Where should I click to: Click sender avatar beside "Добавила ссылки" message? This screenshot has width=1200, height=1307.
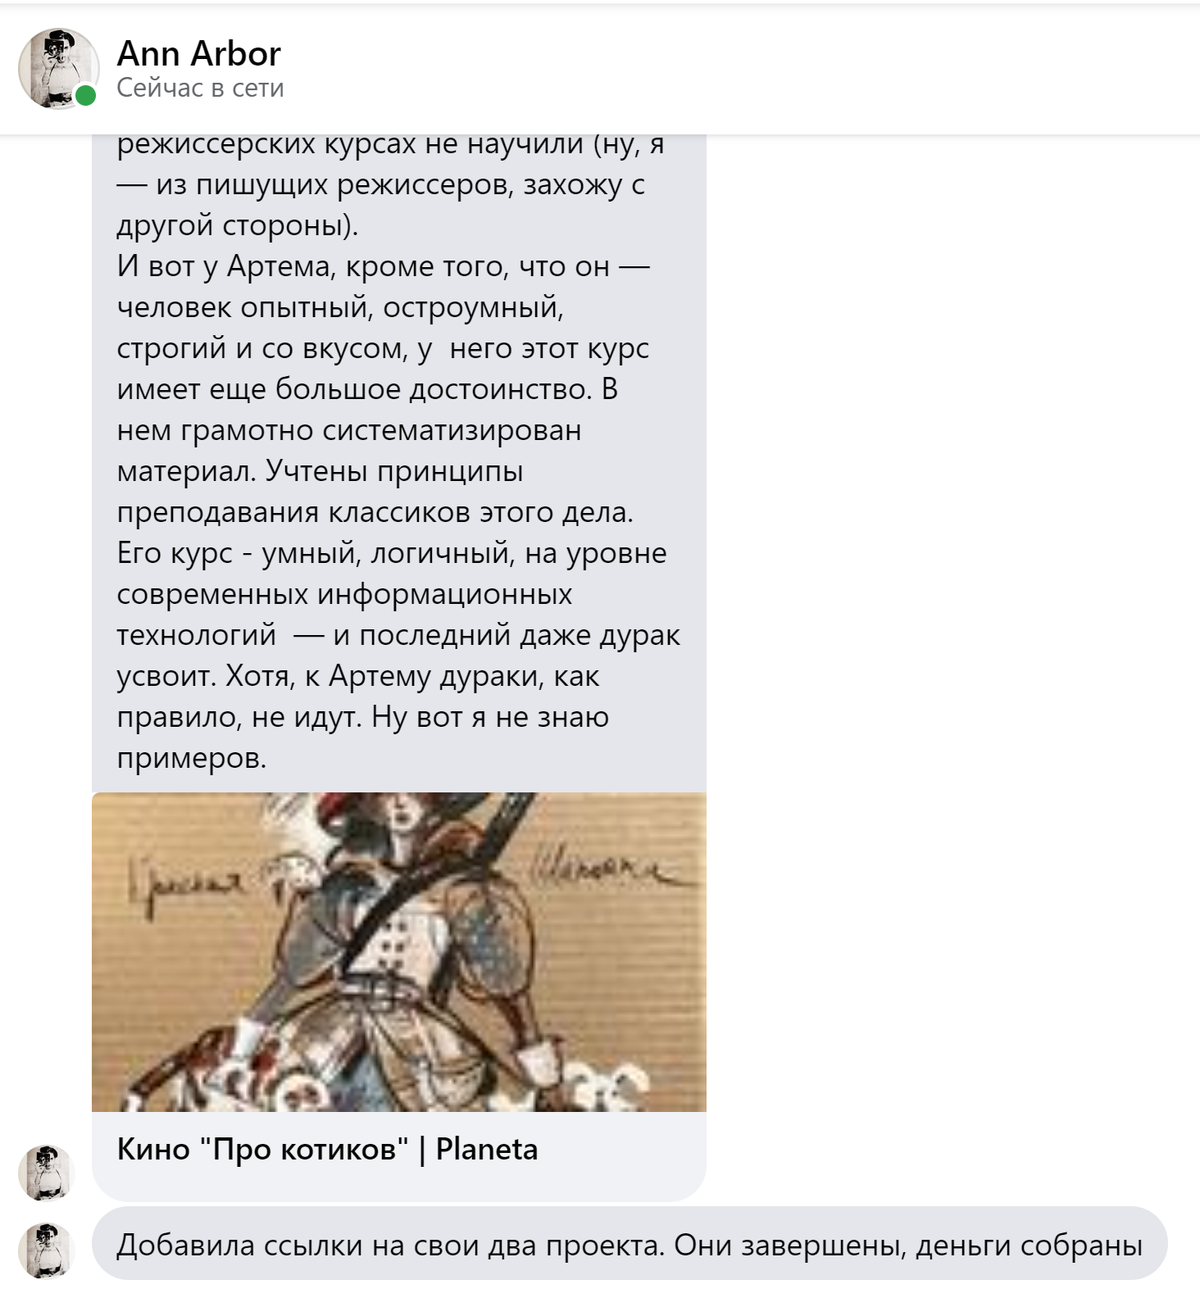46,1250
